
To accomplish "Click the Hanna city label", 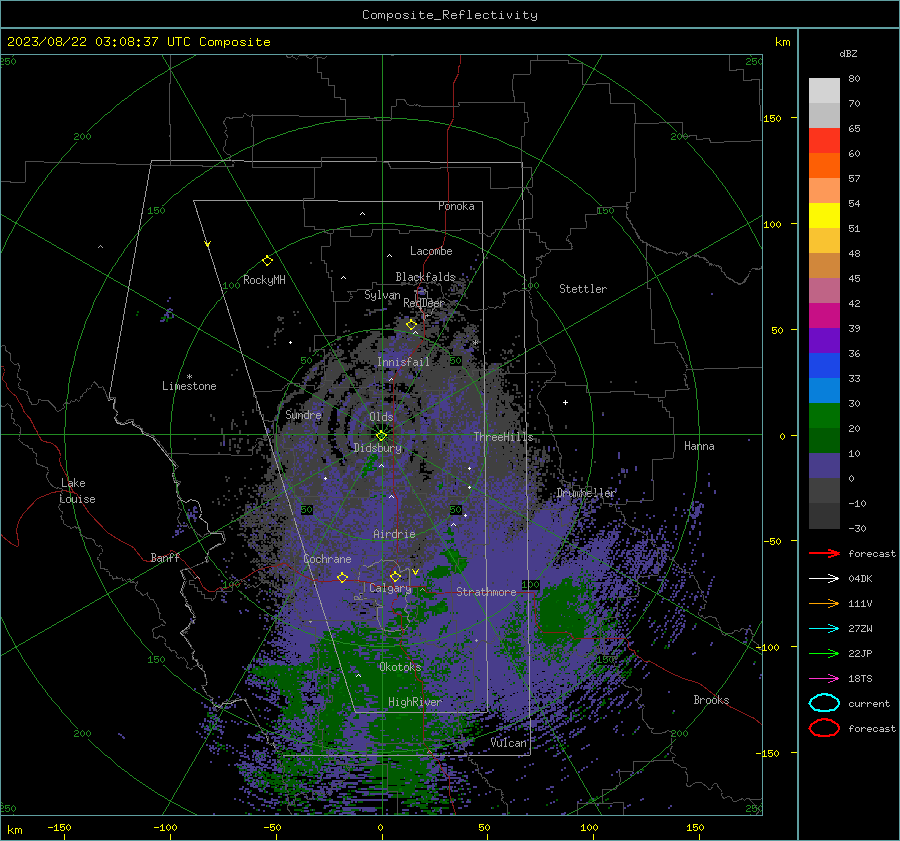I will tap(699, 446).
